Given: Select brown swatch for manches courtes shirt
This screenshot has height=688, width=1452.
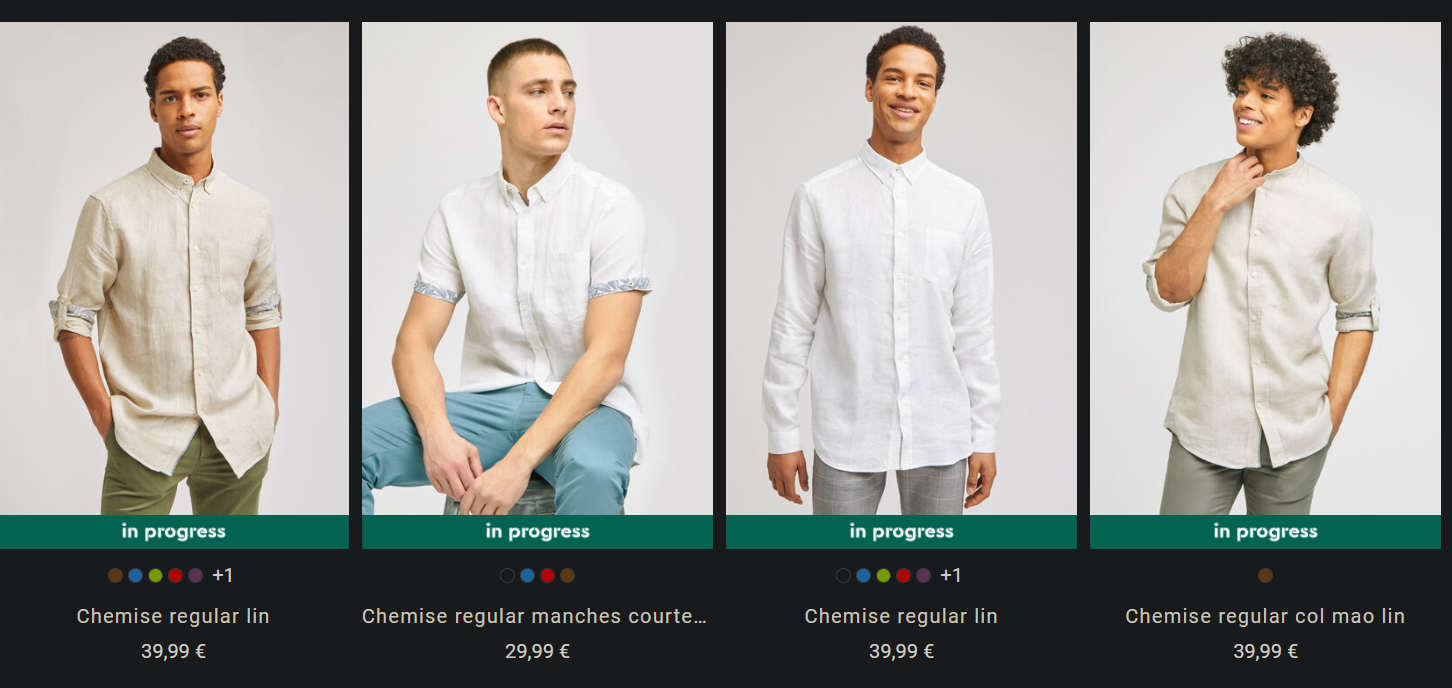Looking at the screenshot, I should pos(567,575).
